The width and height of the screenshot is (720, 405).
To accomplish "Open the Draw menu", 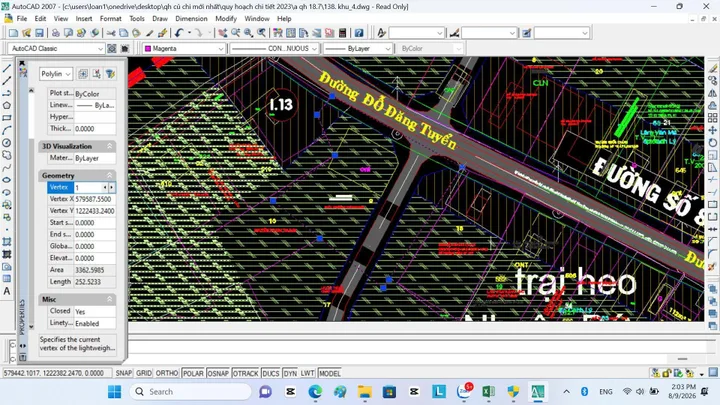I will pyautogui.click(x=160, y=19).
